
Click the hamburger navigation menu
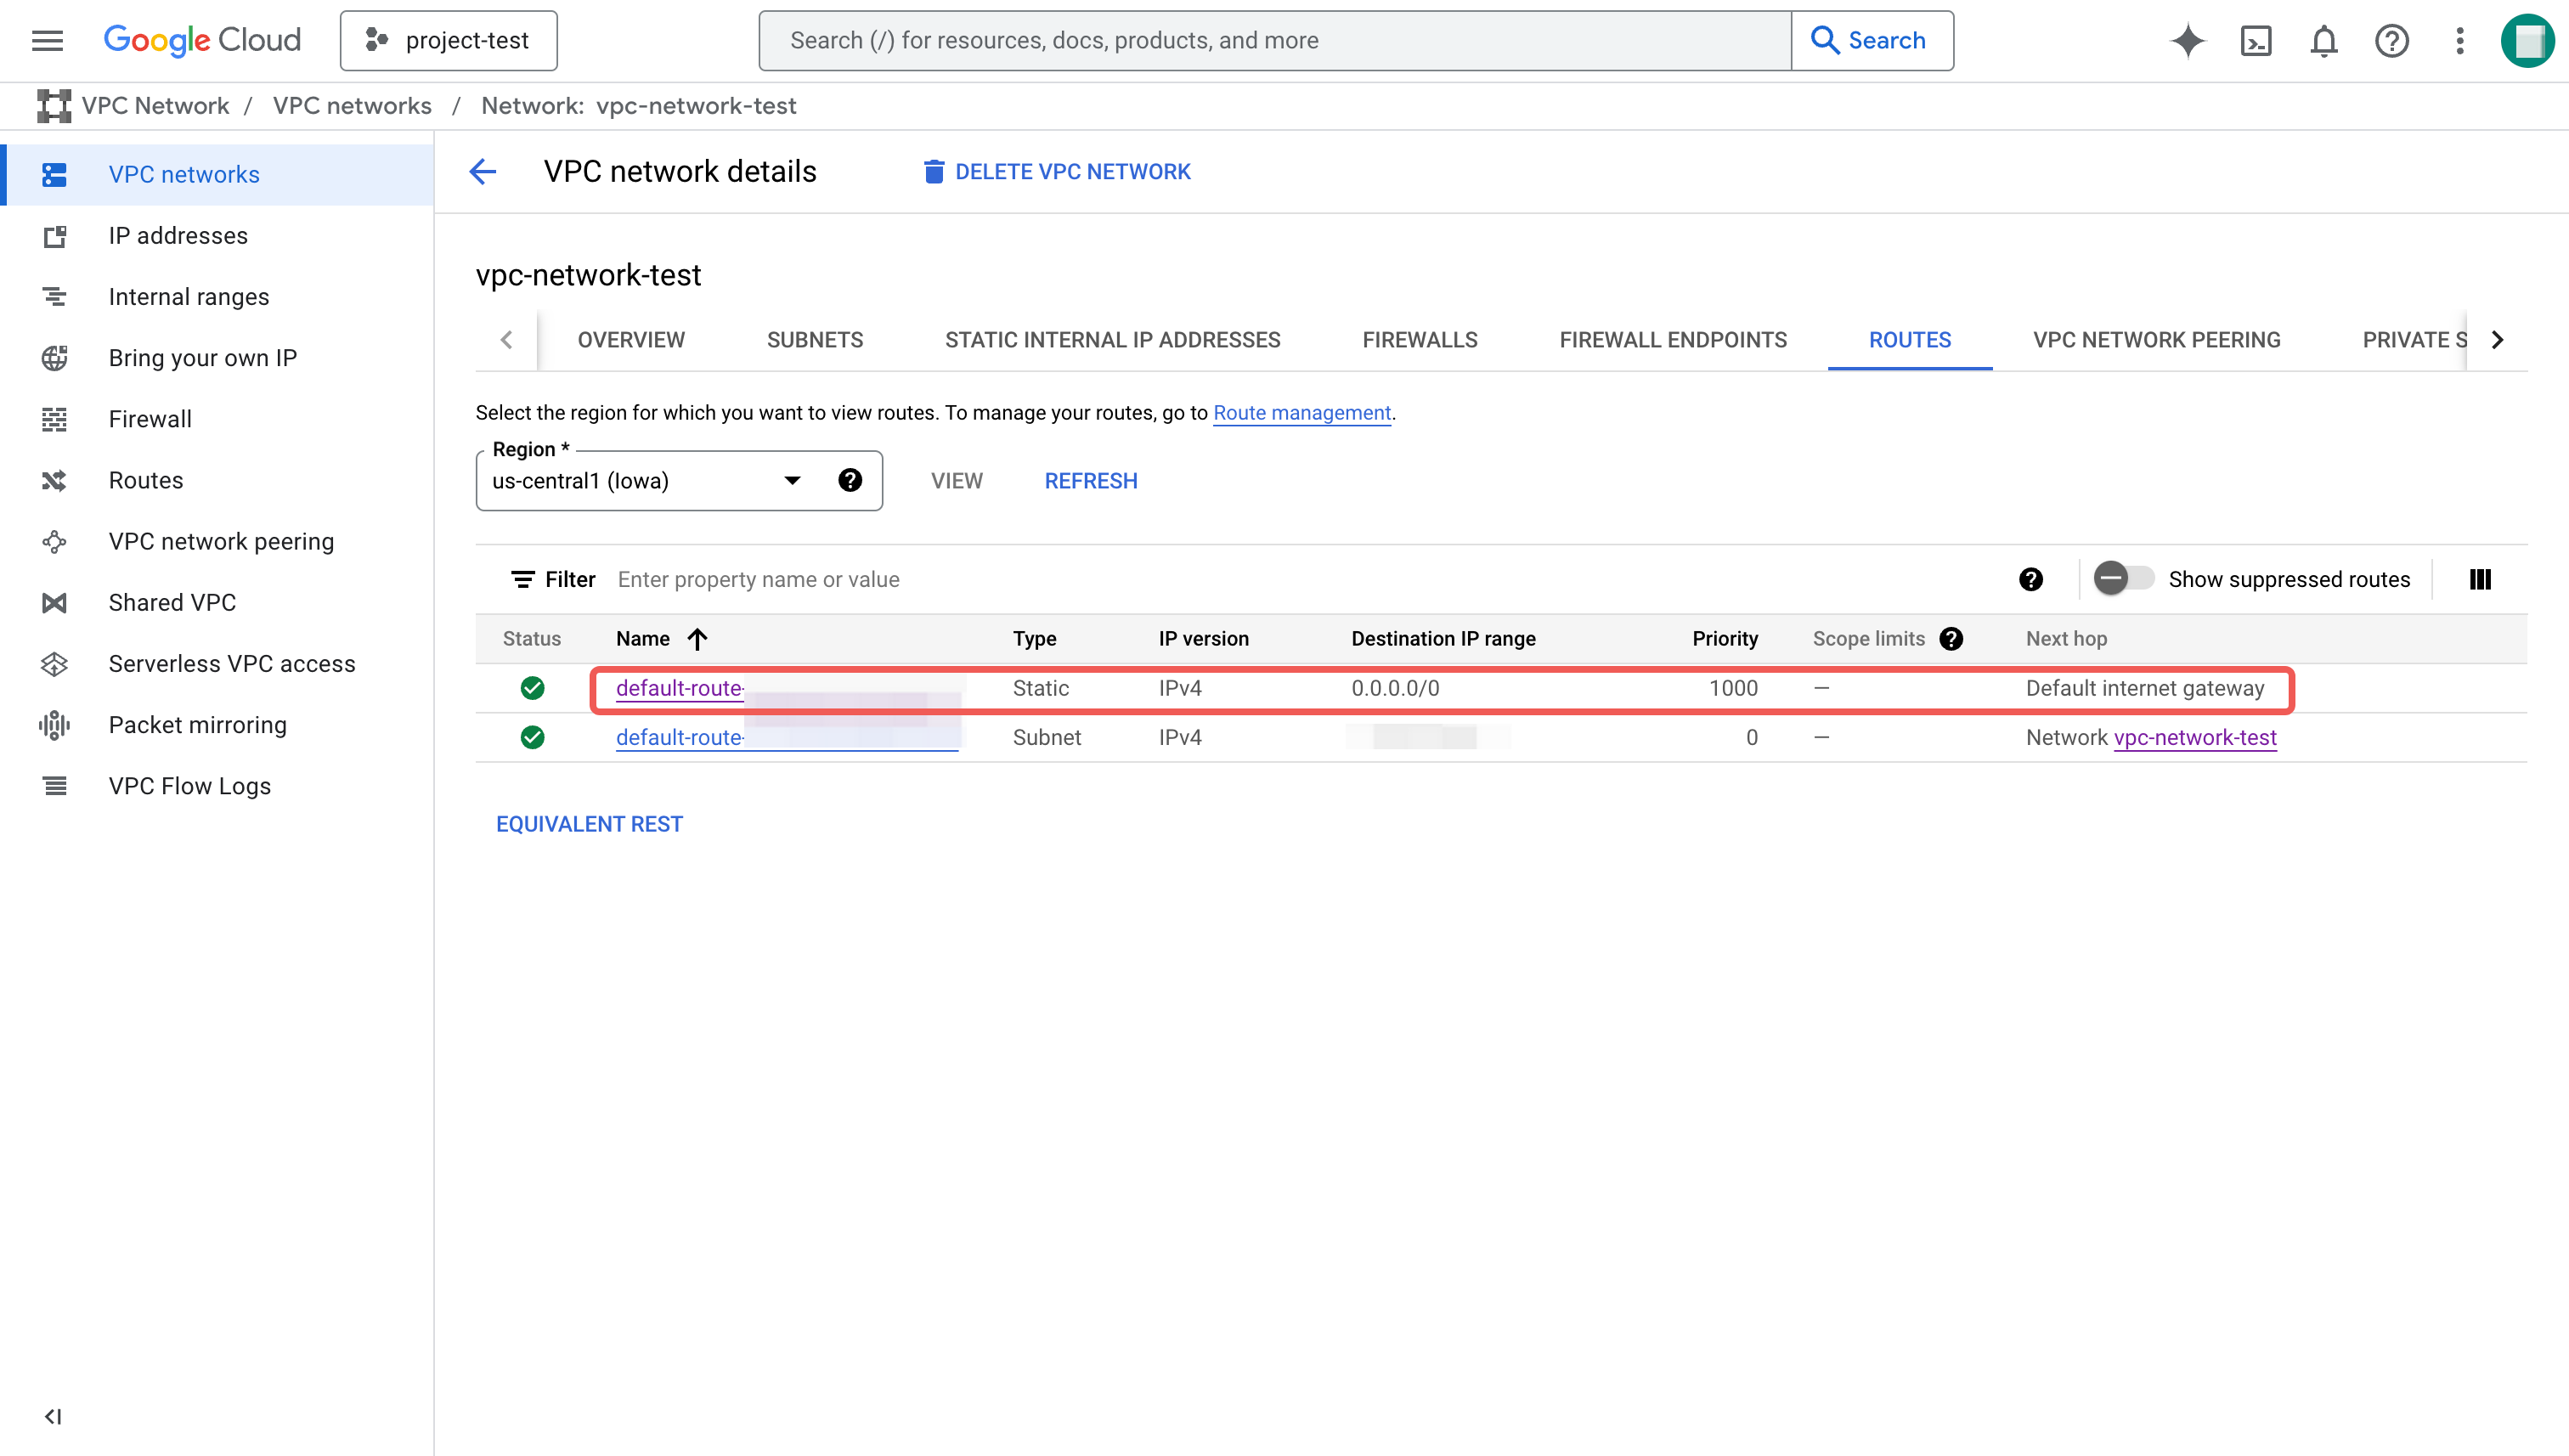pyautogui.click(x=47, y=41)
